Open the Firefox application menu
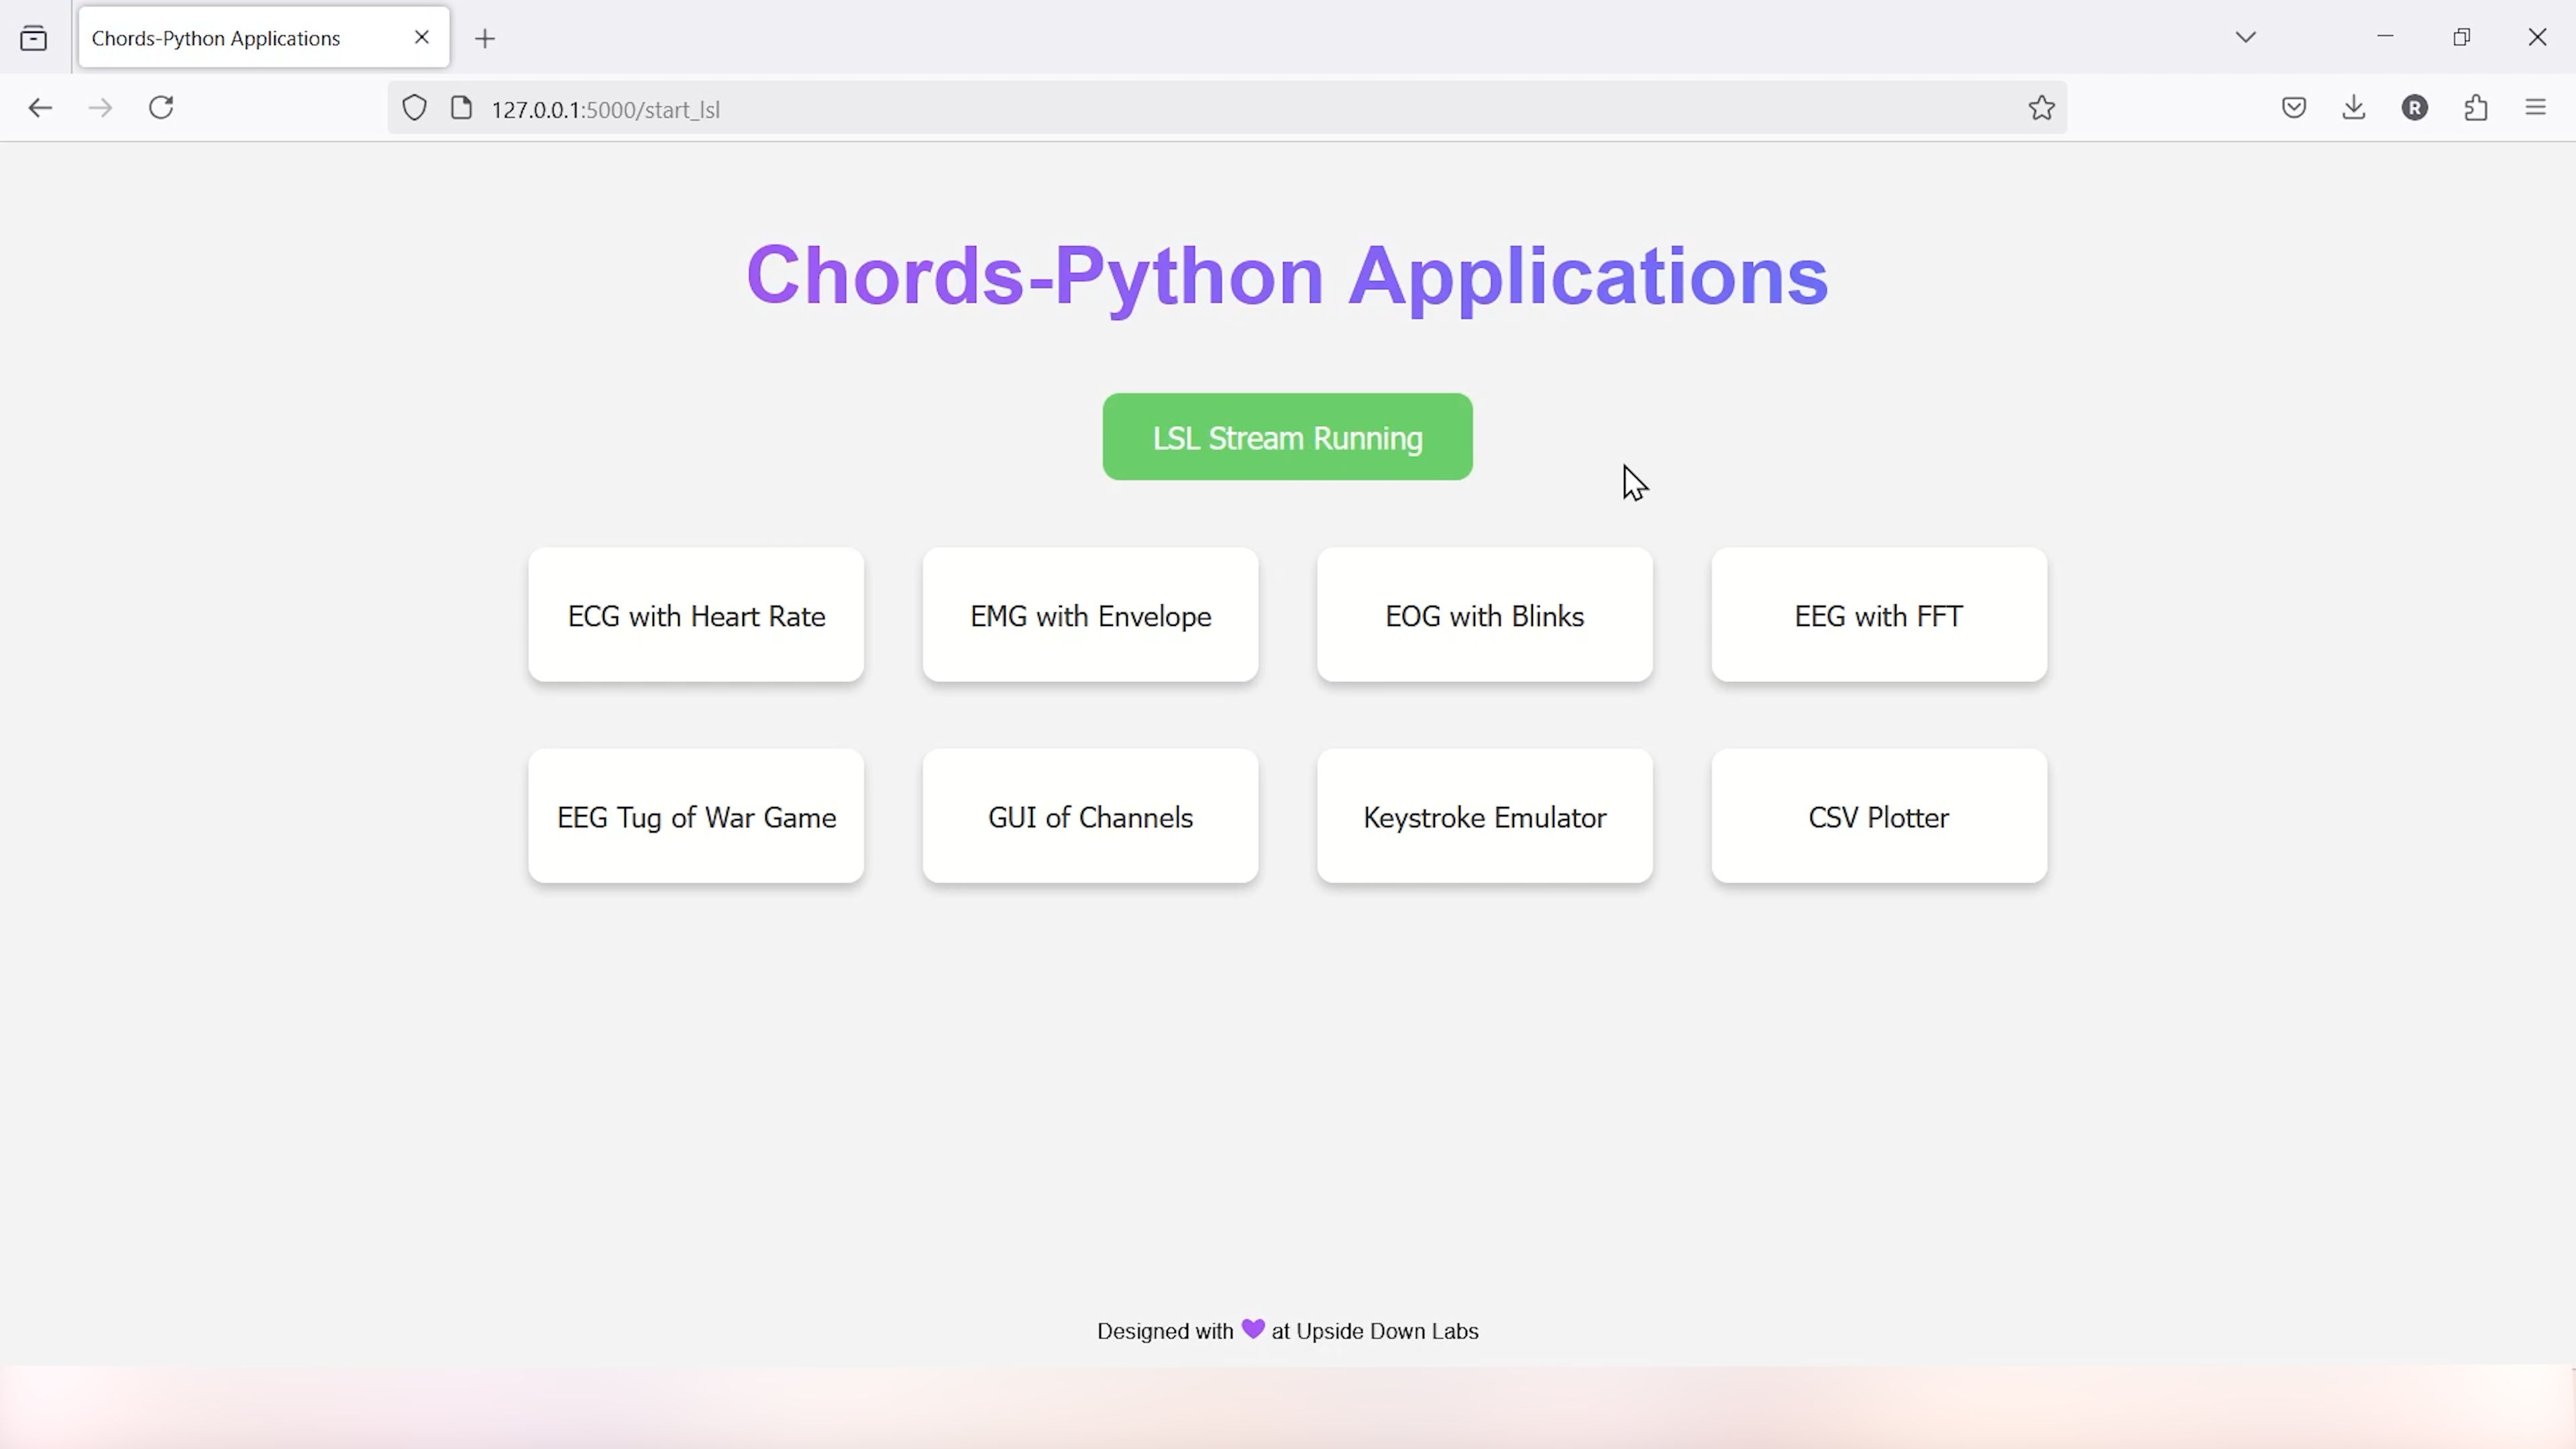This screenshot has width=2576, height=1449. [x=2536, y=108]
